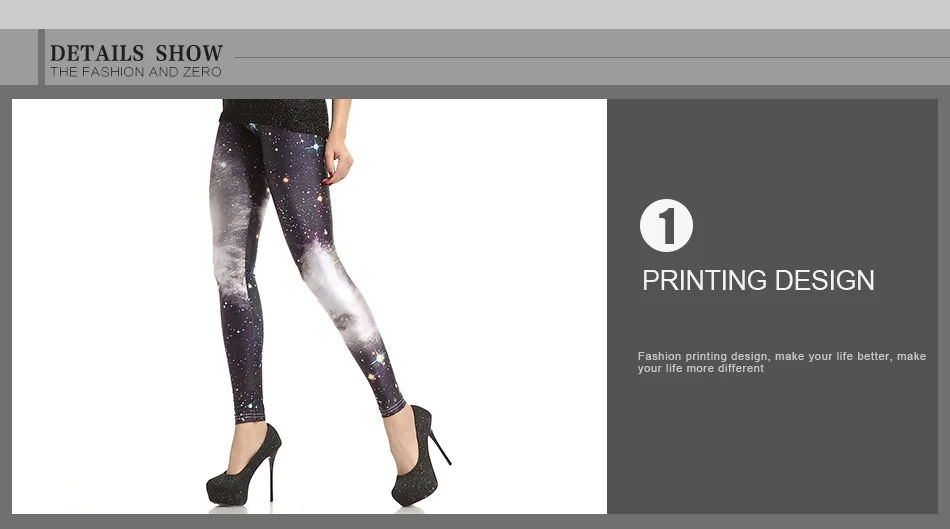Click the dark vertical accent bar beside heading
The width and height of the screenshot is (950, 529).
coord(41,57)
